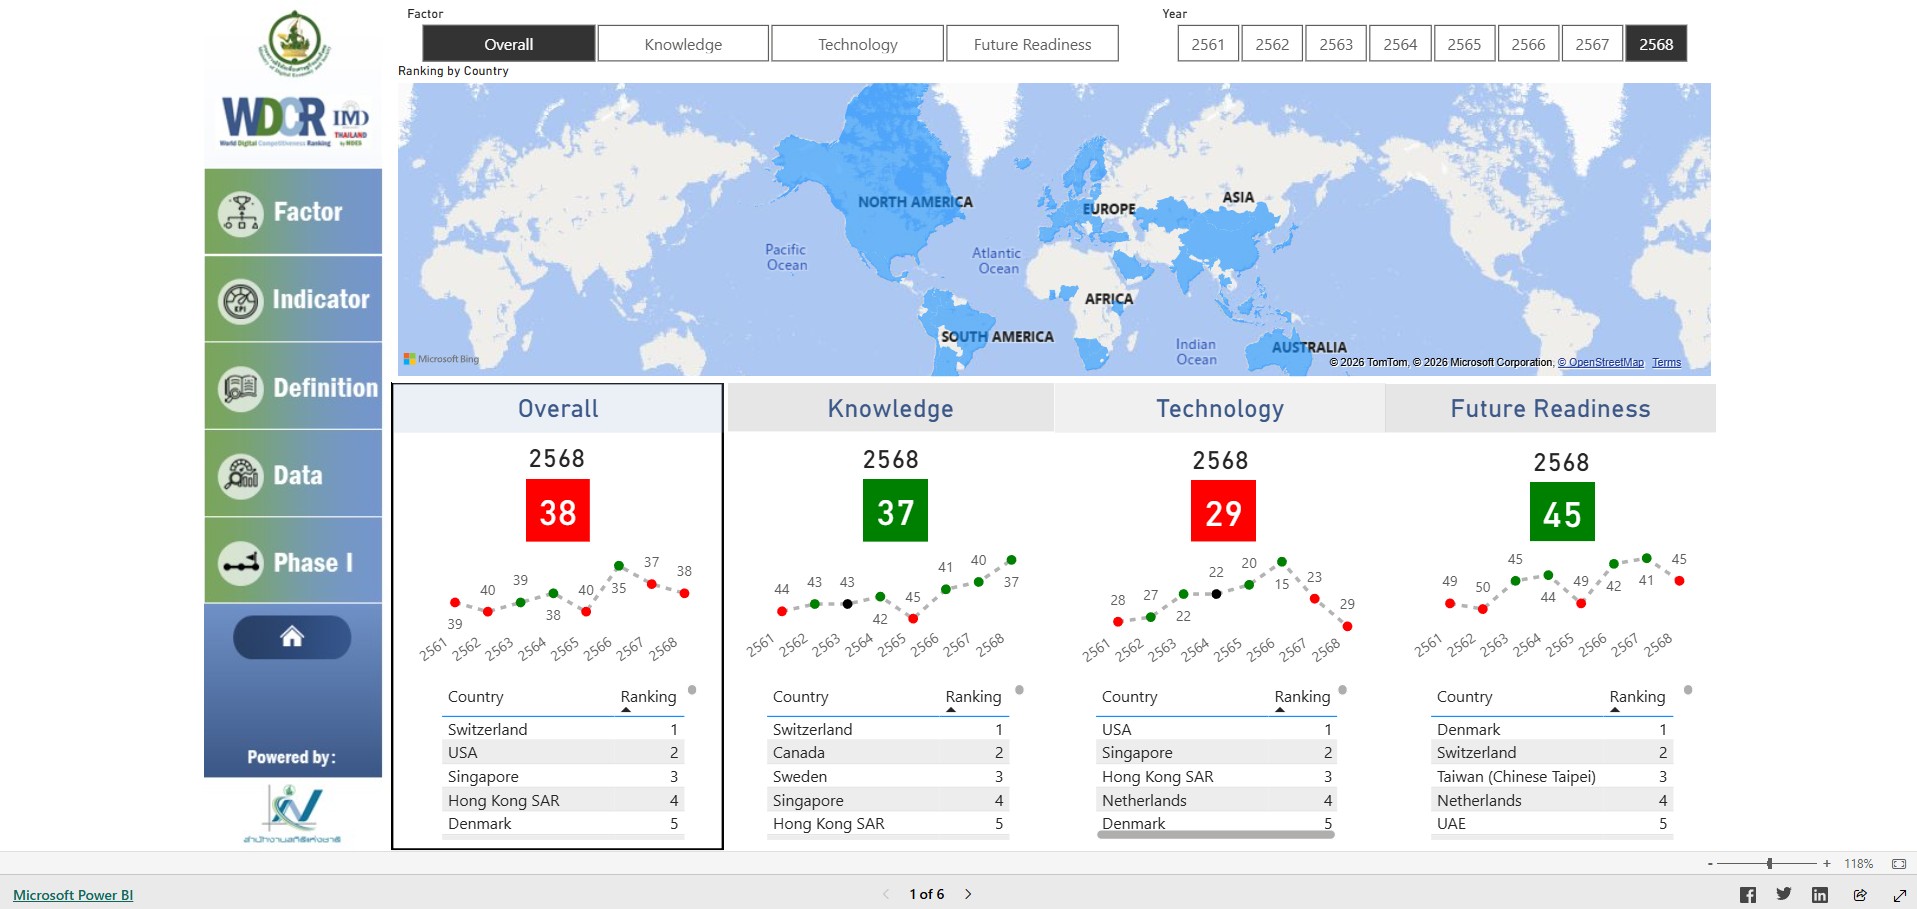Adjust the zoom level slider

pos(1769,863)
